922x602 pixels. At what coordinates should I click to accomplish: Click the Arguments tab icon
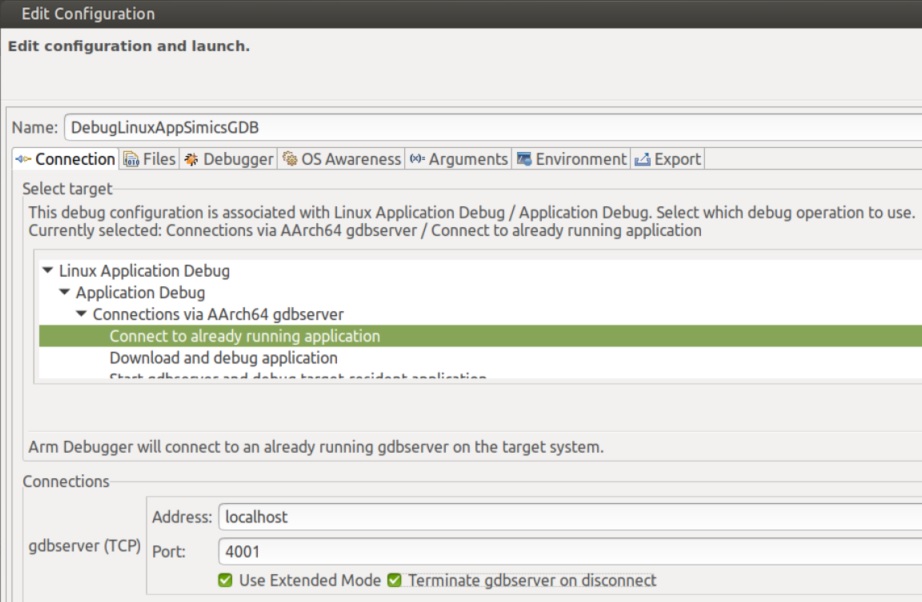click(x=417, y=159)
